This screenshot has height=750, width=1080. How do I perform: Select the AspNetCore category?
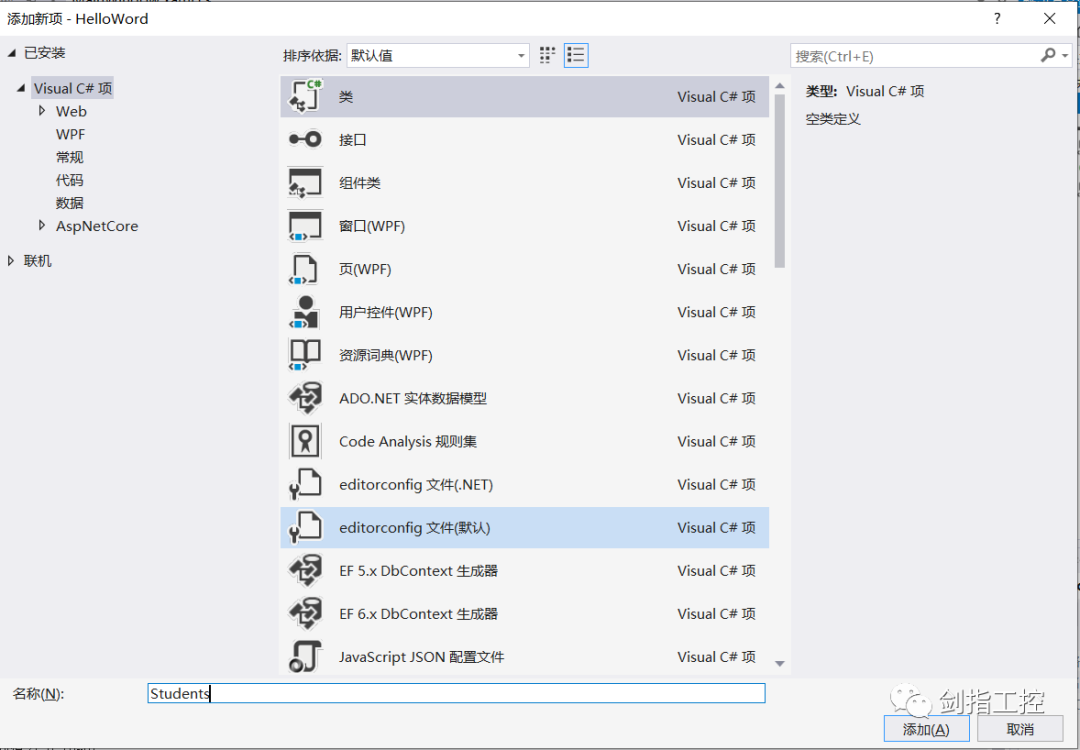96,226
